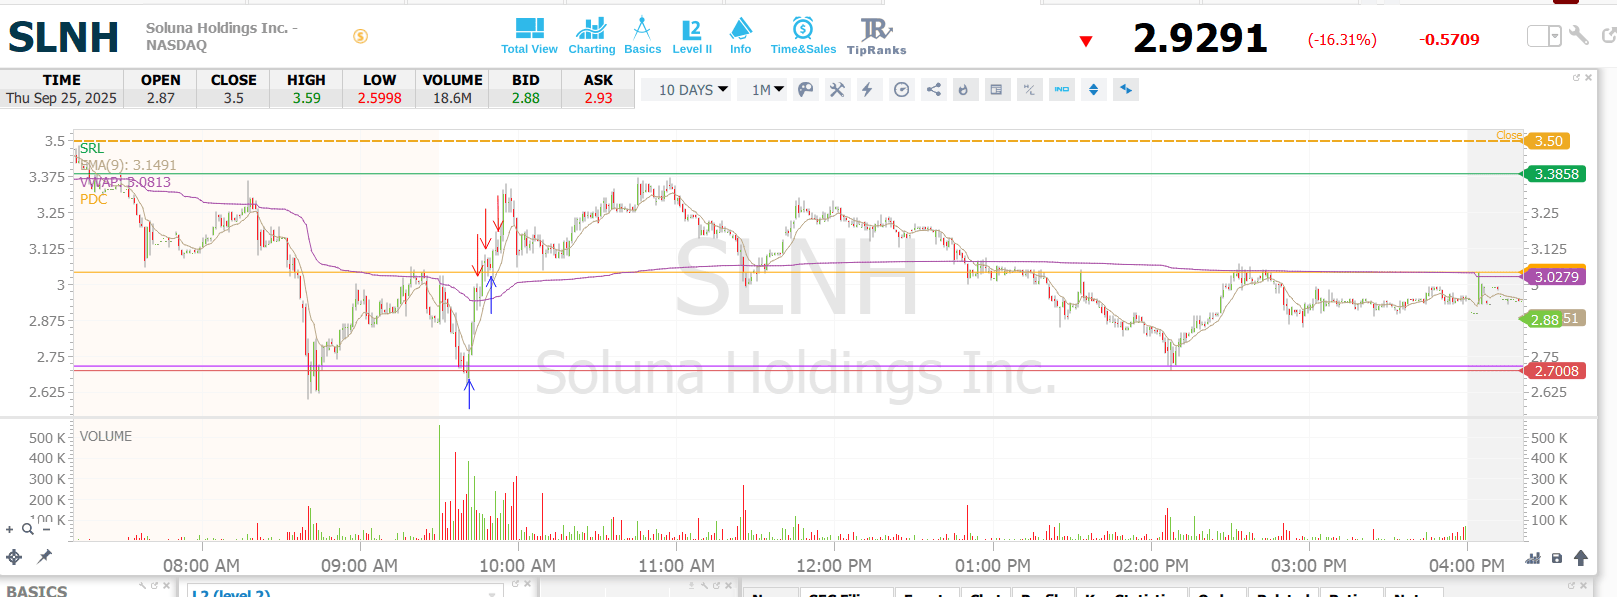This screenshot has height=597, width=1617.
Task: Close the BASICS panel
Action: pos(167,585)
